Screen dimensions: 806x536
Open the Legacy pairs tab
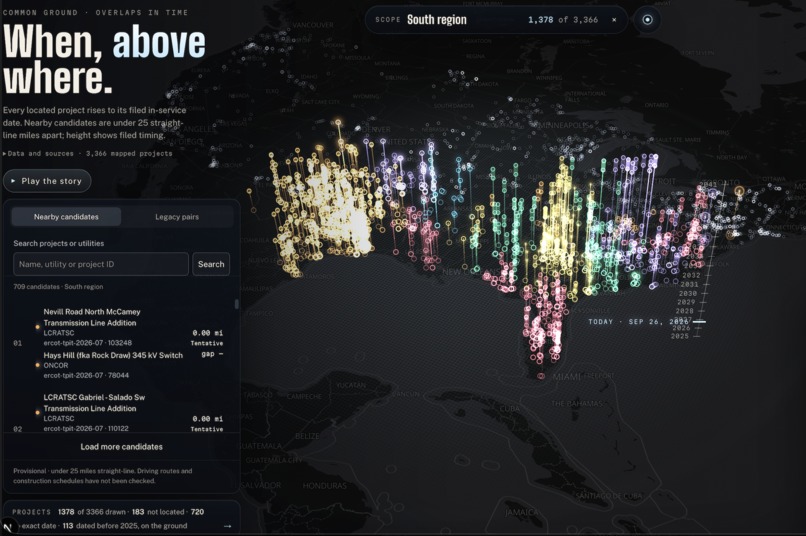177,217
